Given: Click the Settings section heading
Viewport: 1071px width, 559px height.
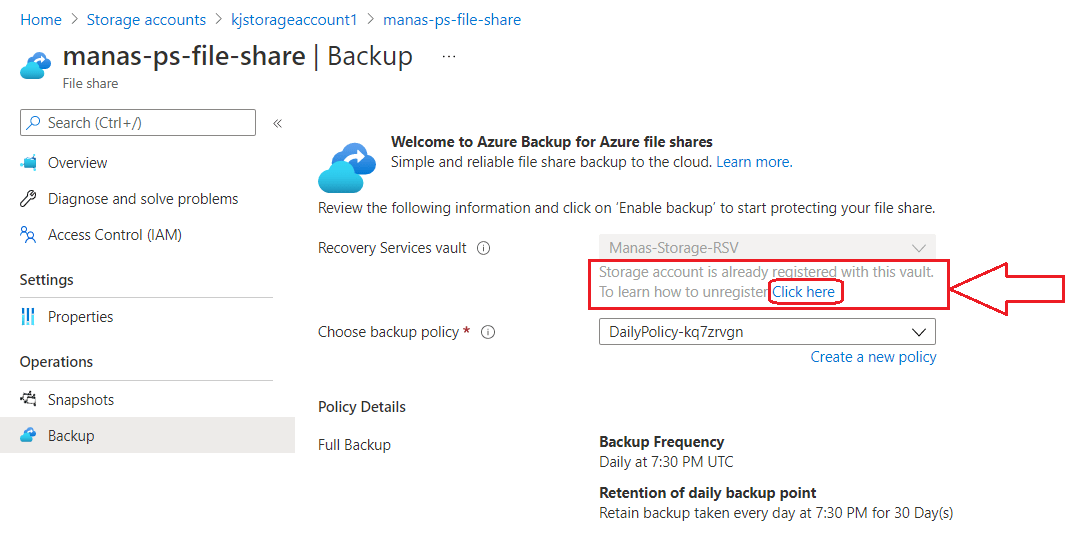Looking at the screenshot, I should click(x=46, y=280).
